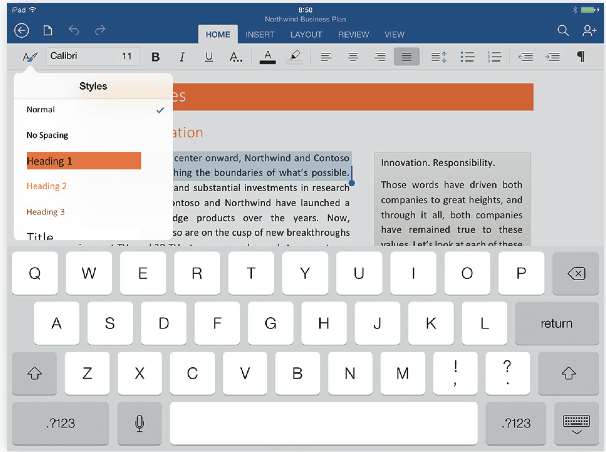Tap the right shift key
The height and width of the screenshot is (452, 606).
coord(568,374)
